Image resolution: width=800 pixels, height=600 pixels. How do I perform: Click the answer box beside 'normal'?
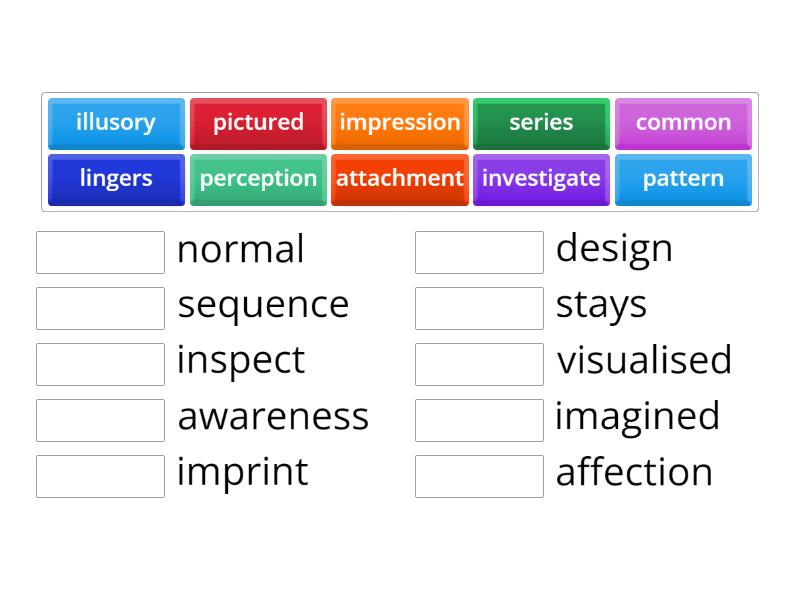click(100, 252)
